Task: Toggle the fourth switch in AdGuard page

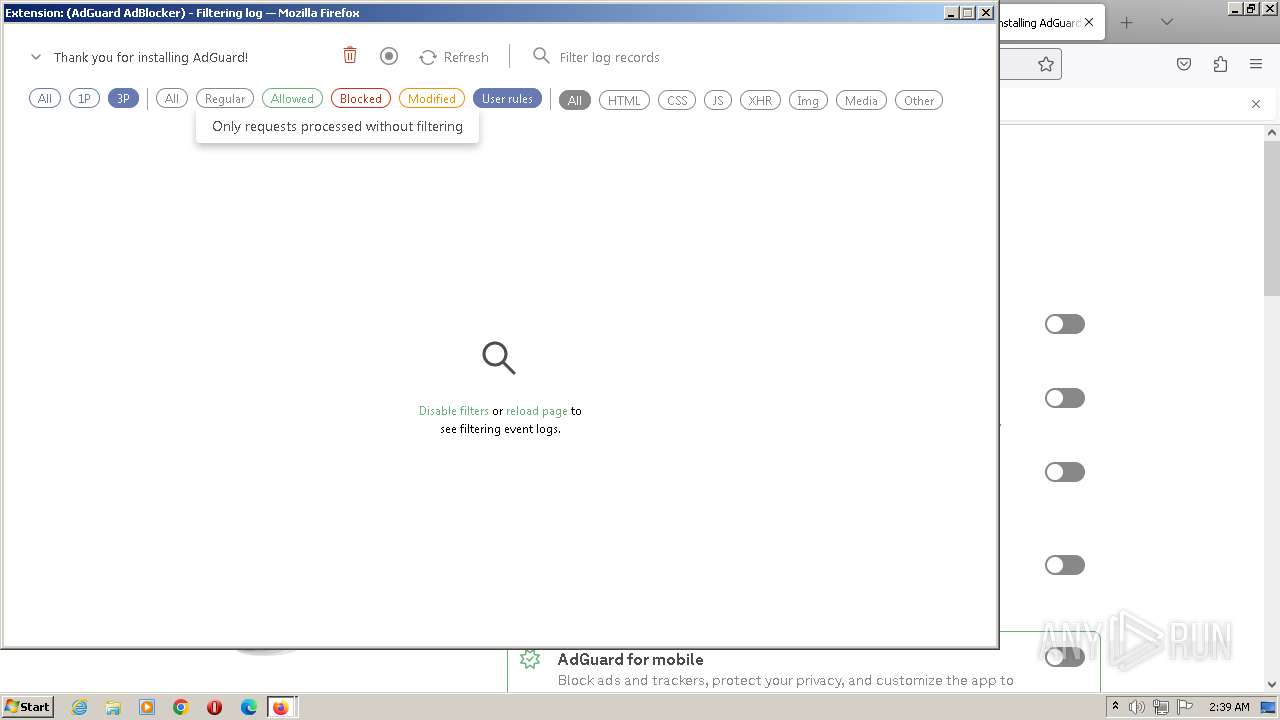Action: tap(1065, 565)
